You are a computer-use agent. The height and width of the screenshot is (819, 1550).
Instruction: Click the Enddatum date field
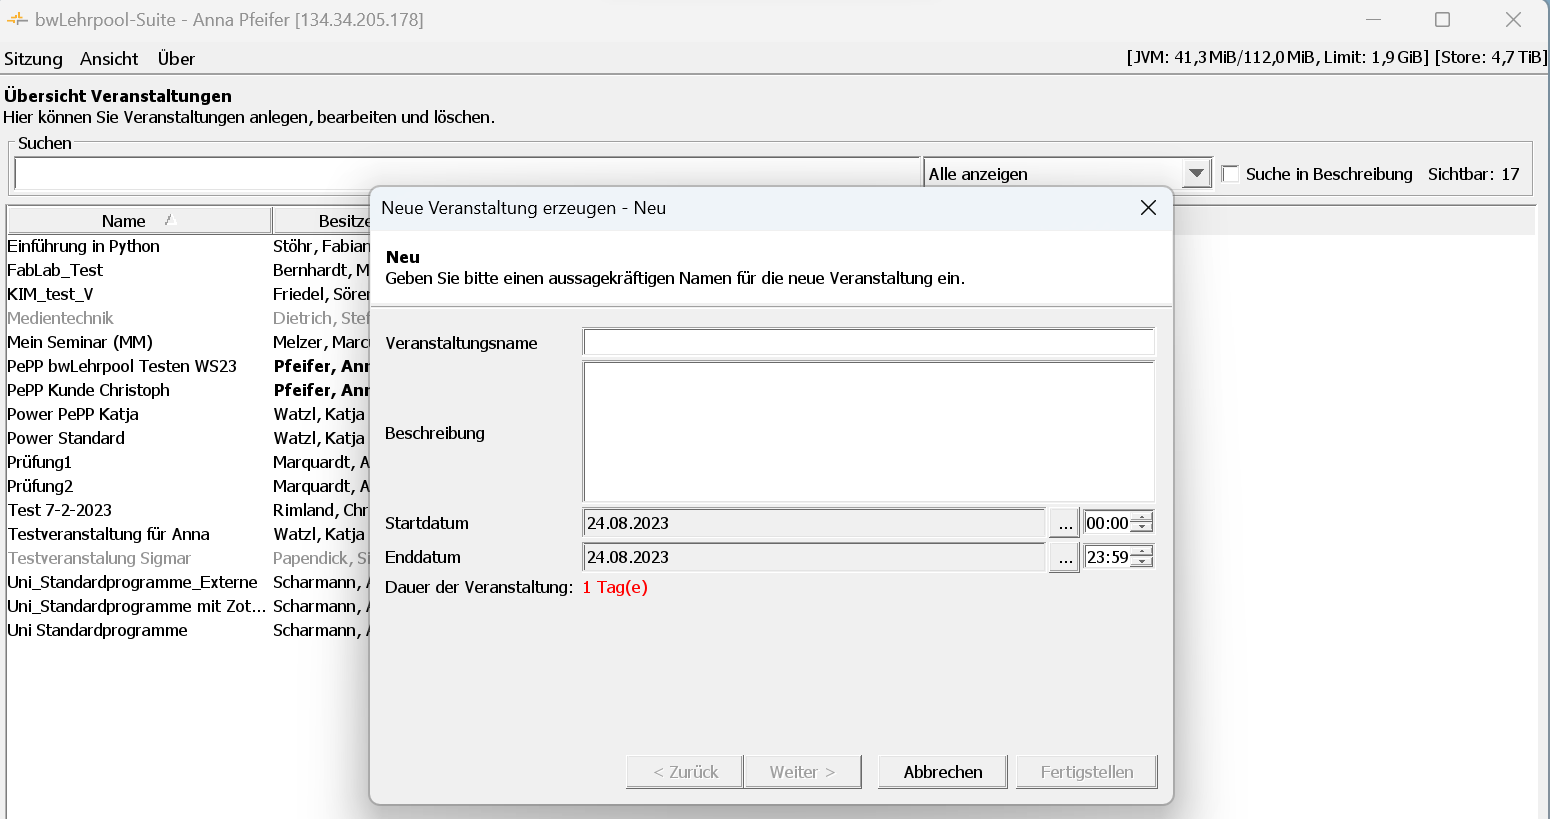coord(814,557)
